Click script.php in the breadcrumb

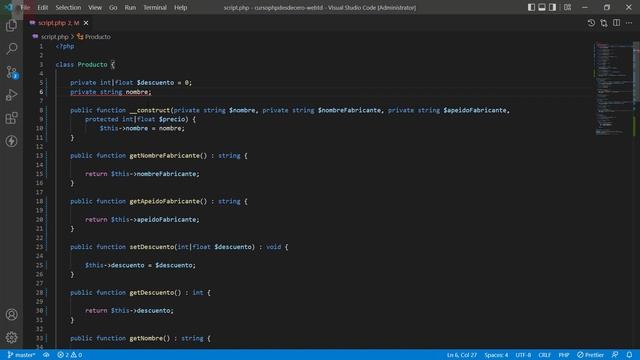coord(55,37)
